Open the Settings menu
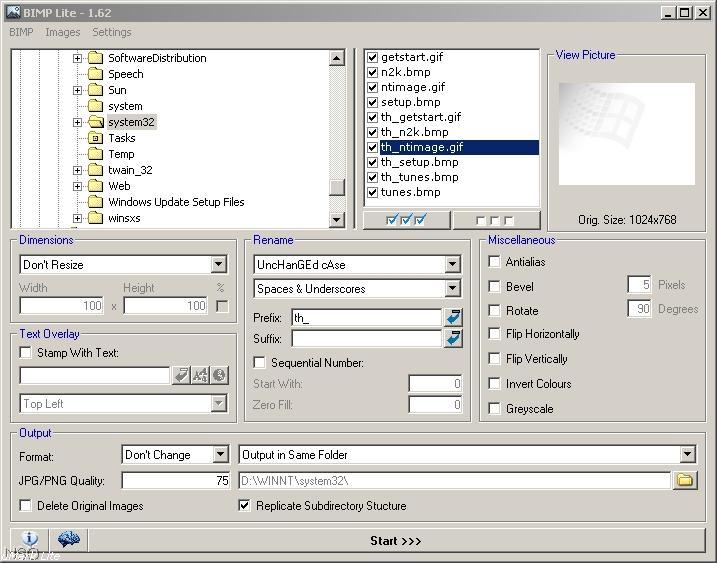The width and height of the screenshot is (717, 563). 111,32
